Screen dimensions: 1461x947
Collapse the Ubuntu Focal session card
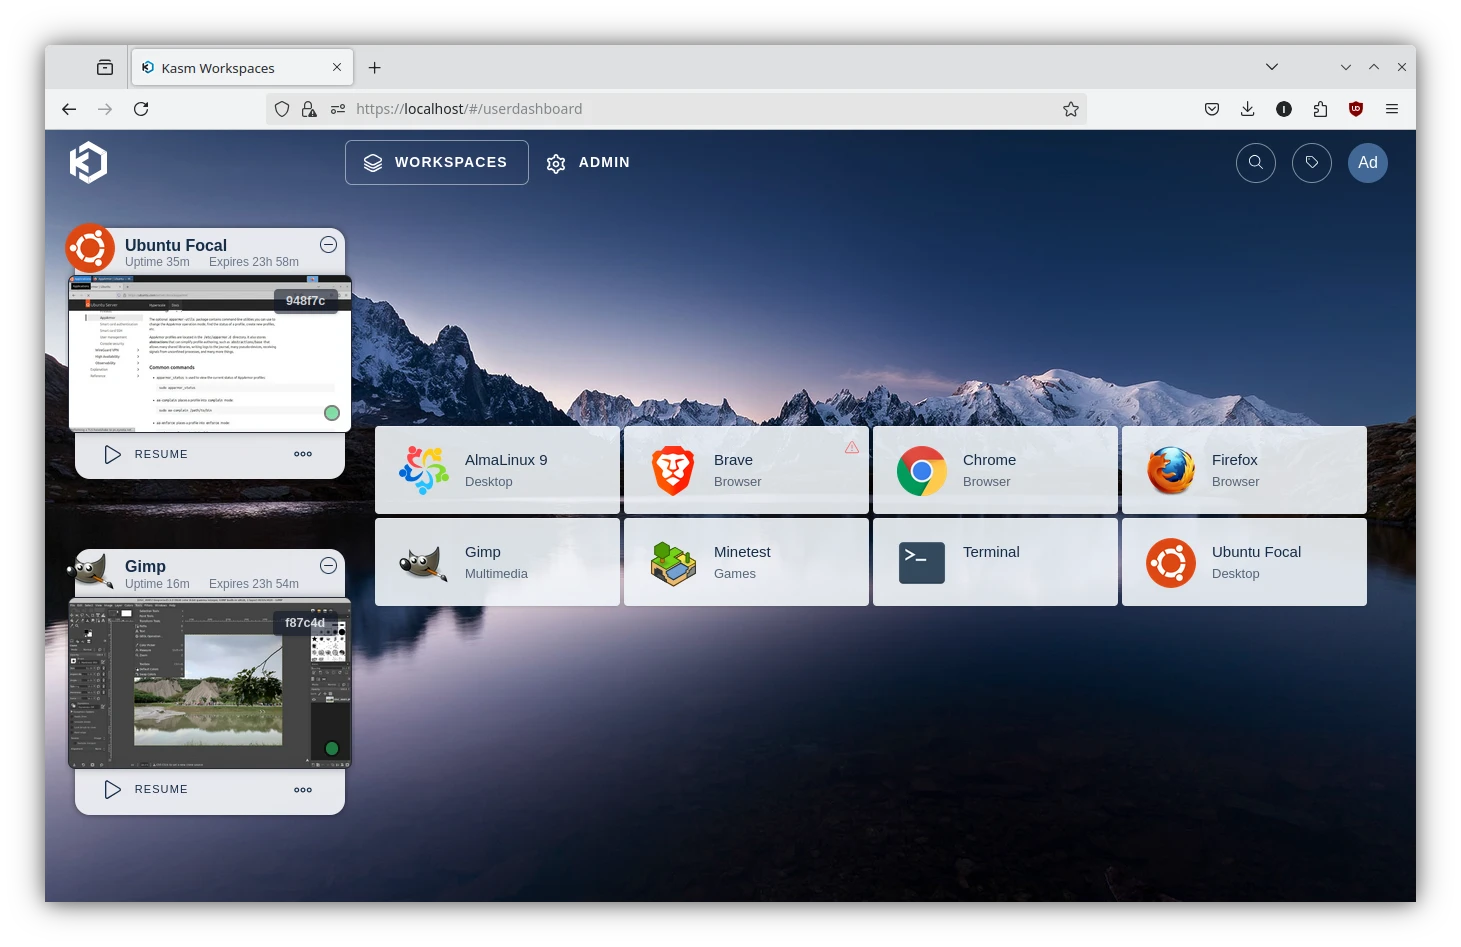coord(328,245)
